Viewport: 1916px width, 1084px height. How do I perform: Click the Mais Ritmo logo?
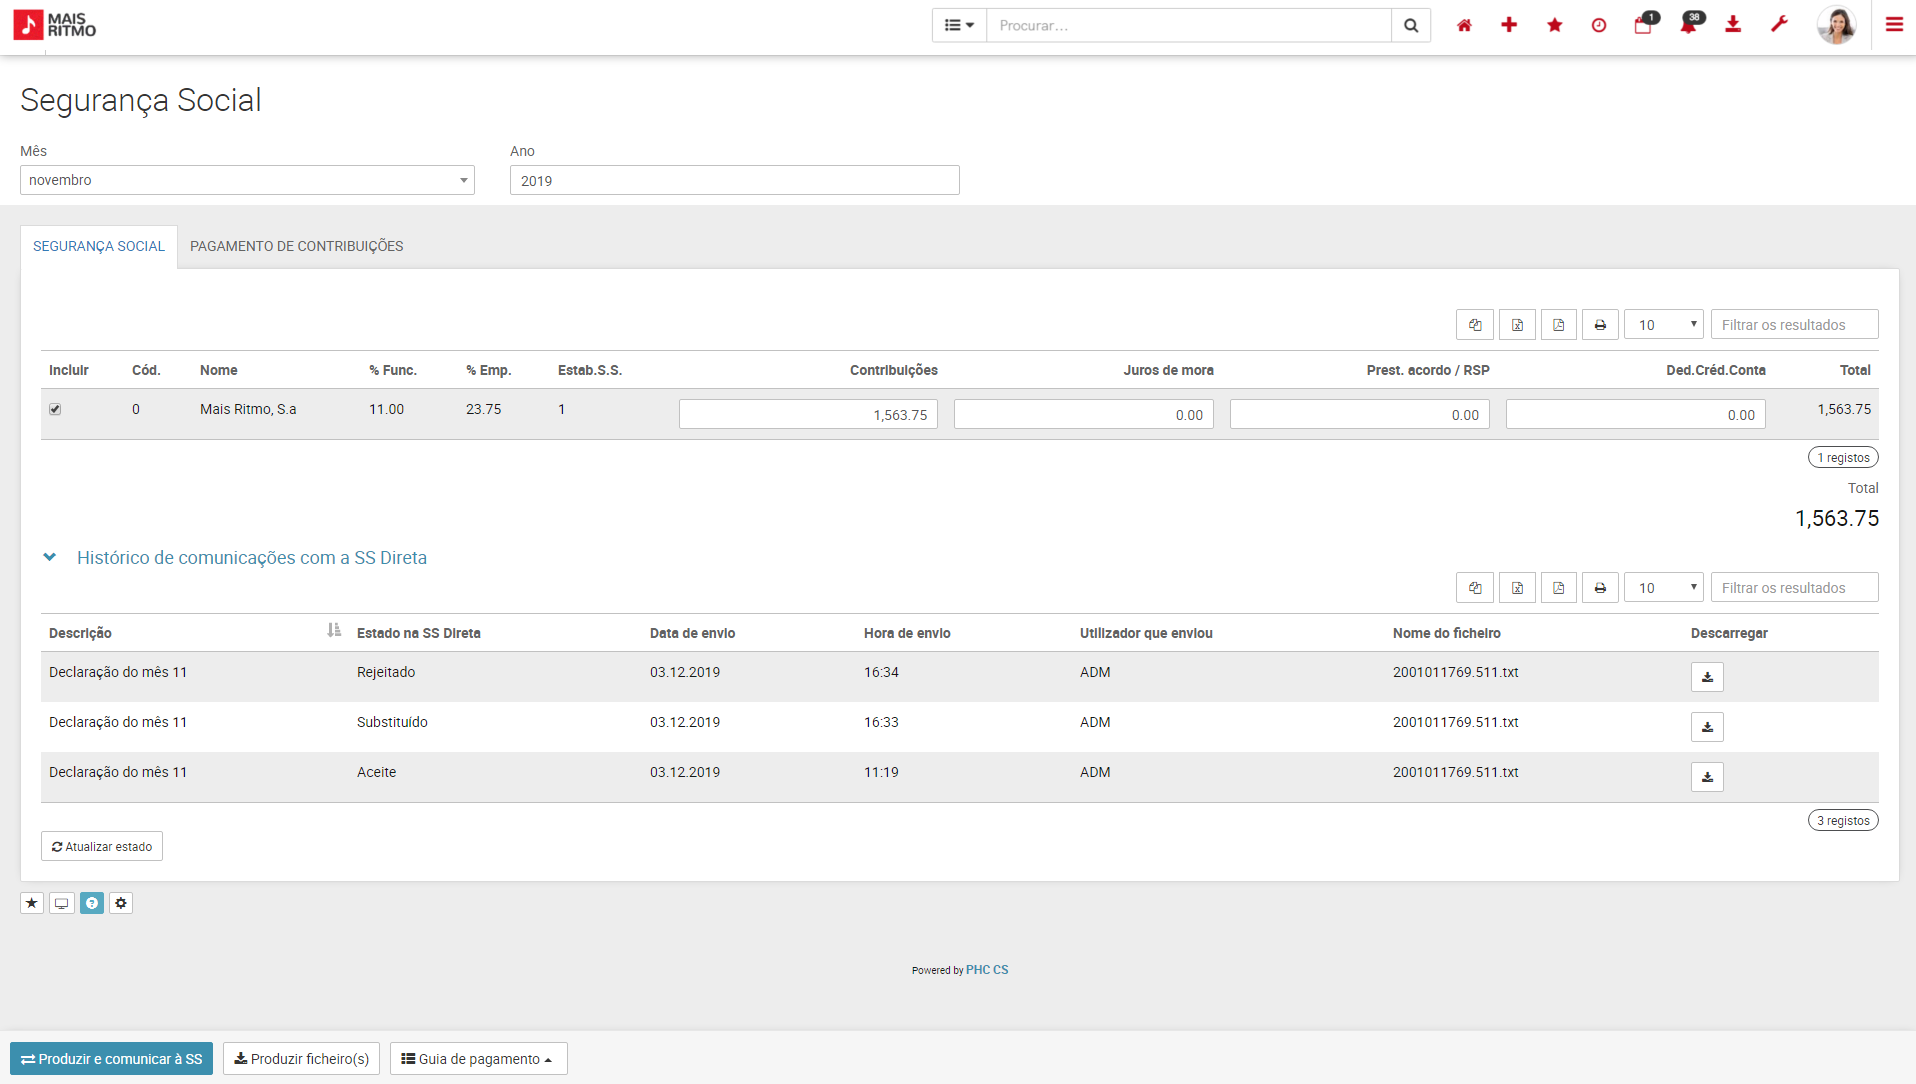point(55,25)
